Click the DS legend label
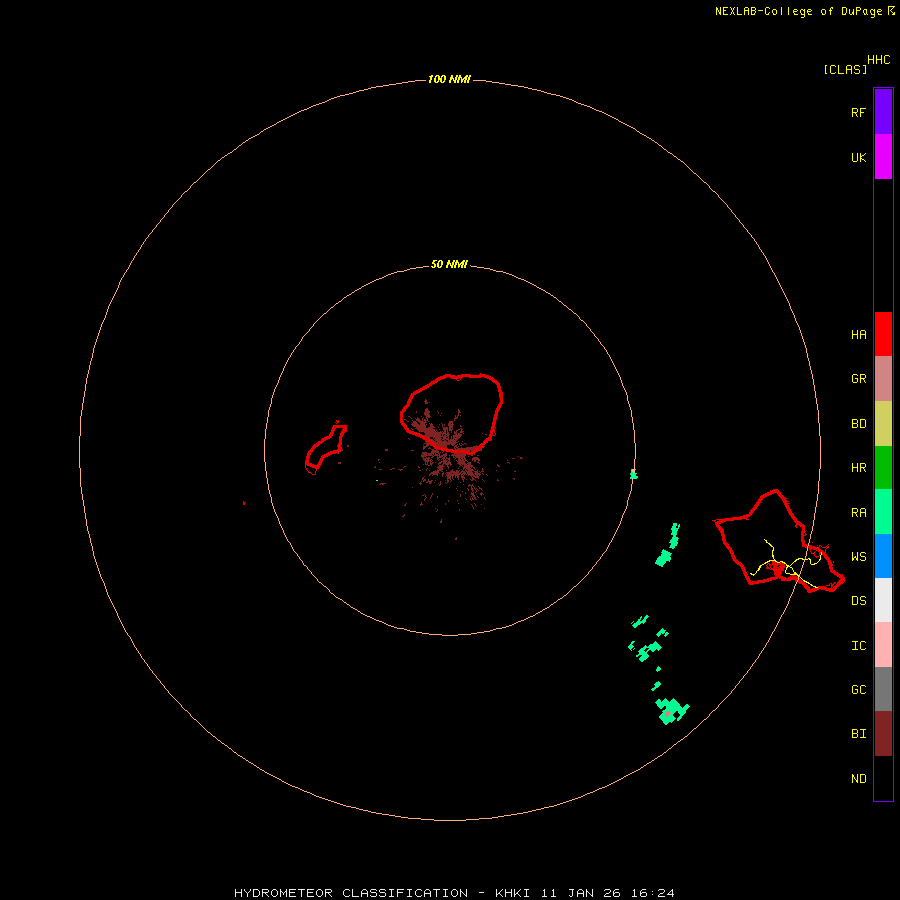 858,600
